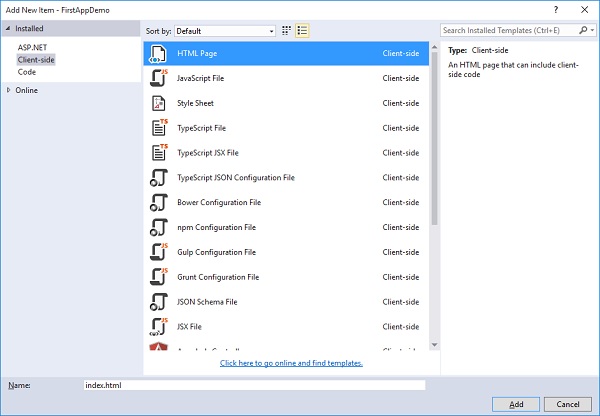The height and width of the screenshot is (416, 600).
Task: Select the Code category
Action: pos(27,72)
